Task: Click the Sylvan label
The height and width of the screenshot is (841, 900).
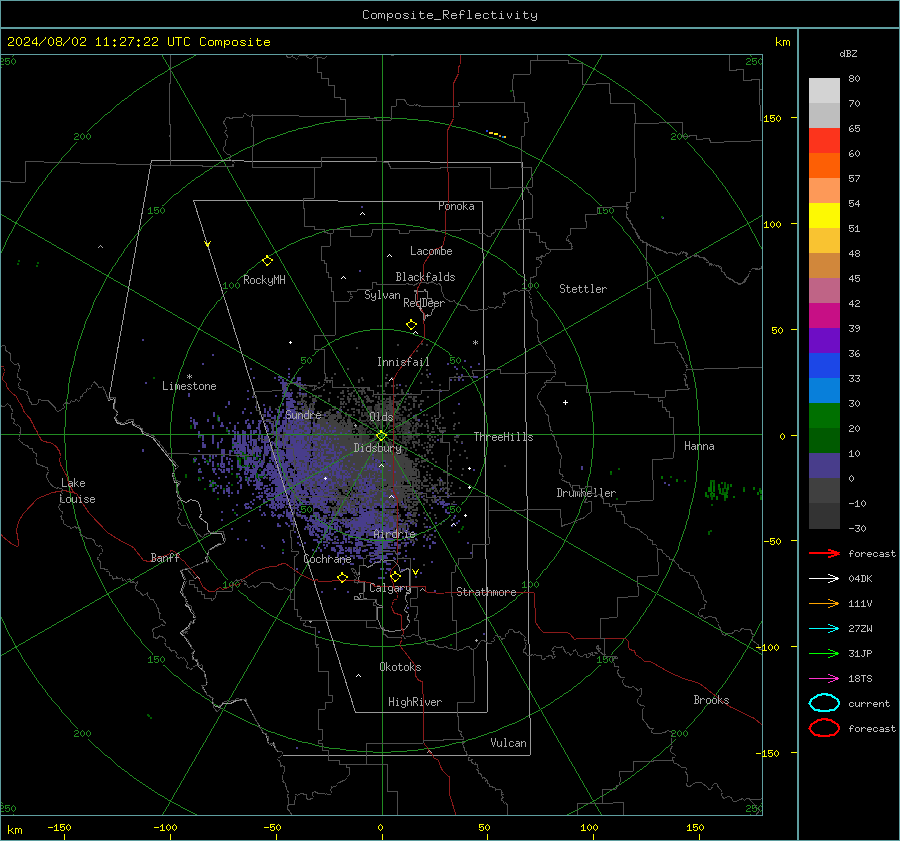Action: click(382, 295)
